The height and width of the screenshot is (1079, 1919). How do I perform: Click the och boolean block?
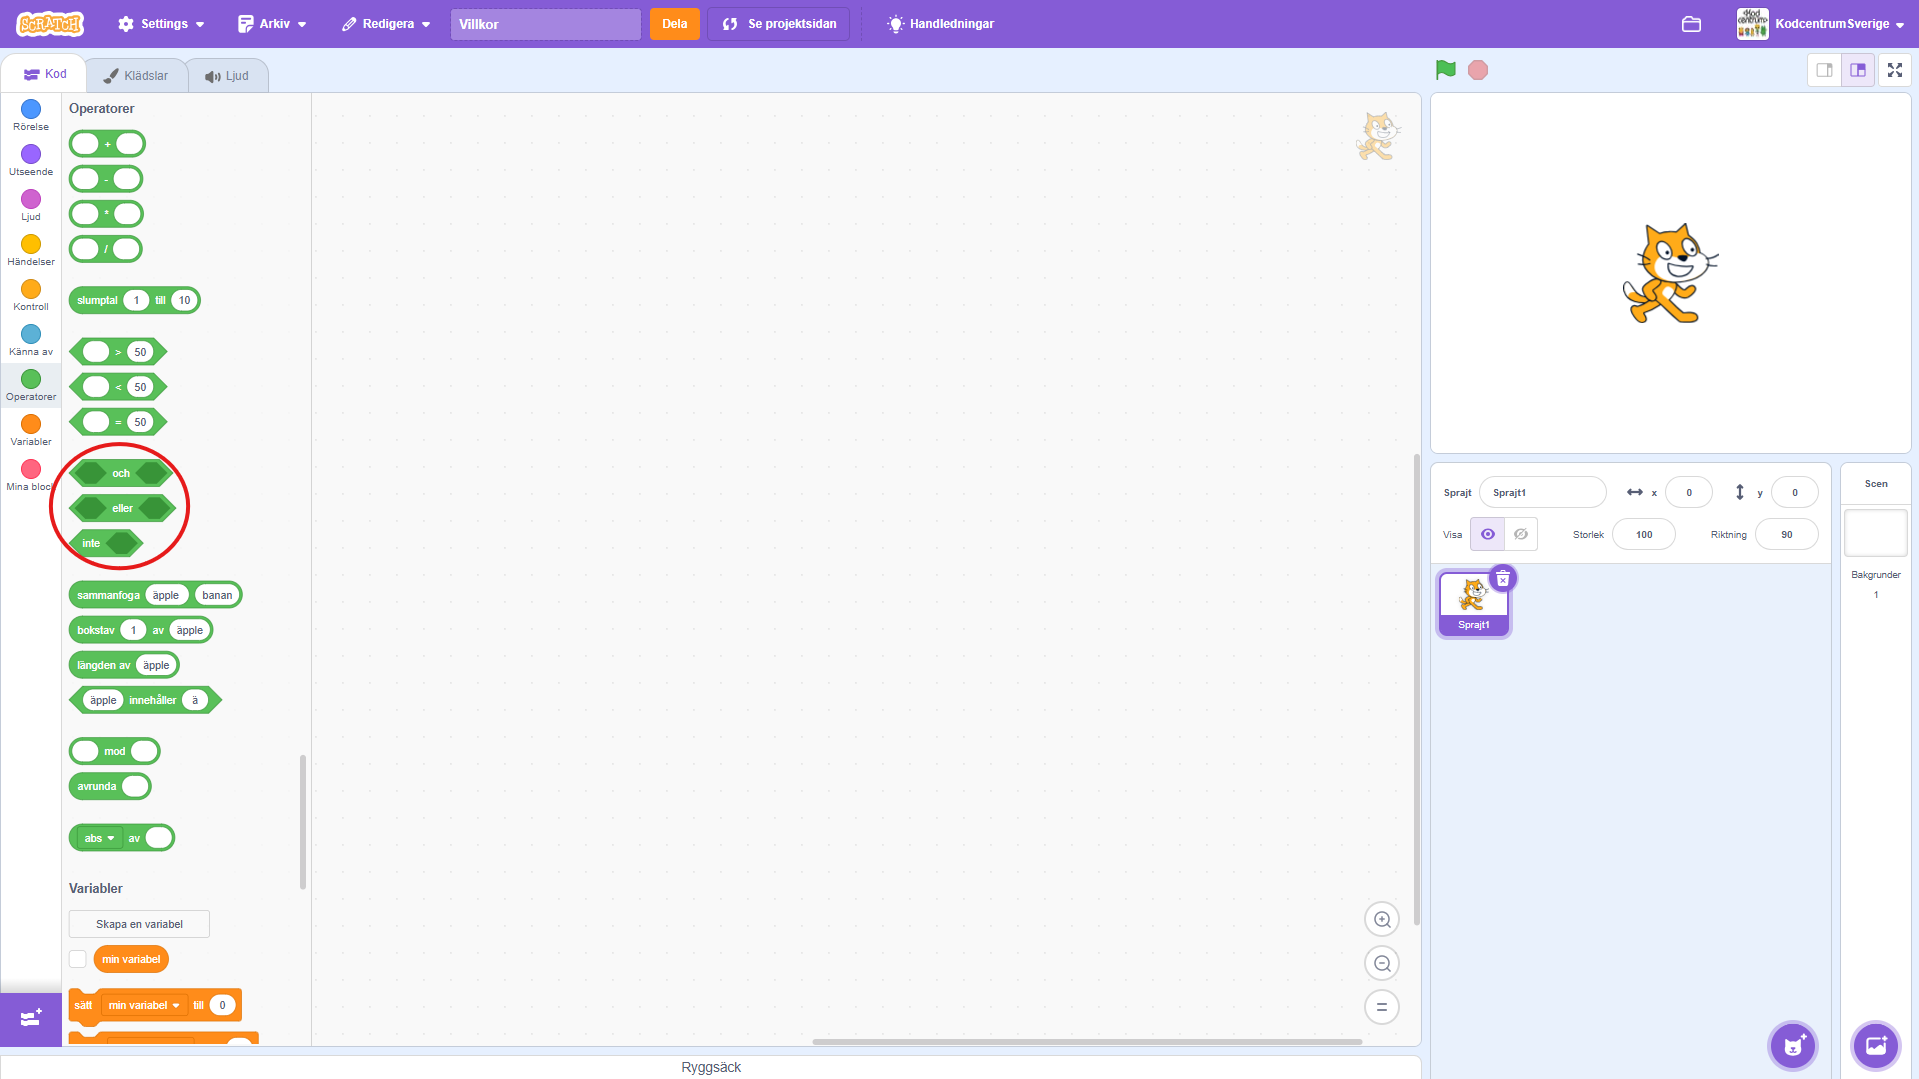coord(121,473)
